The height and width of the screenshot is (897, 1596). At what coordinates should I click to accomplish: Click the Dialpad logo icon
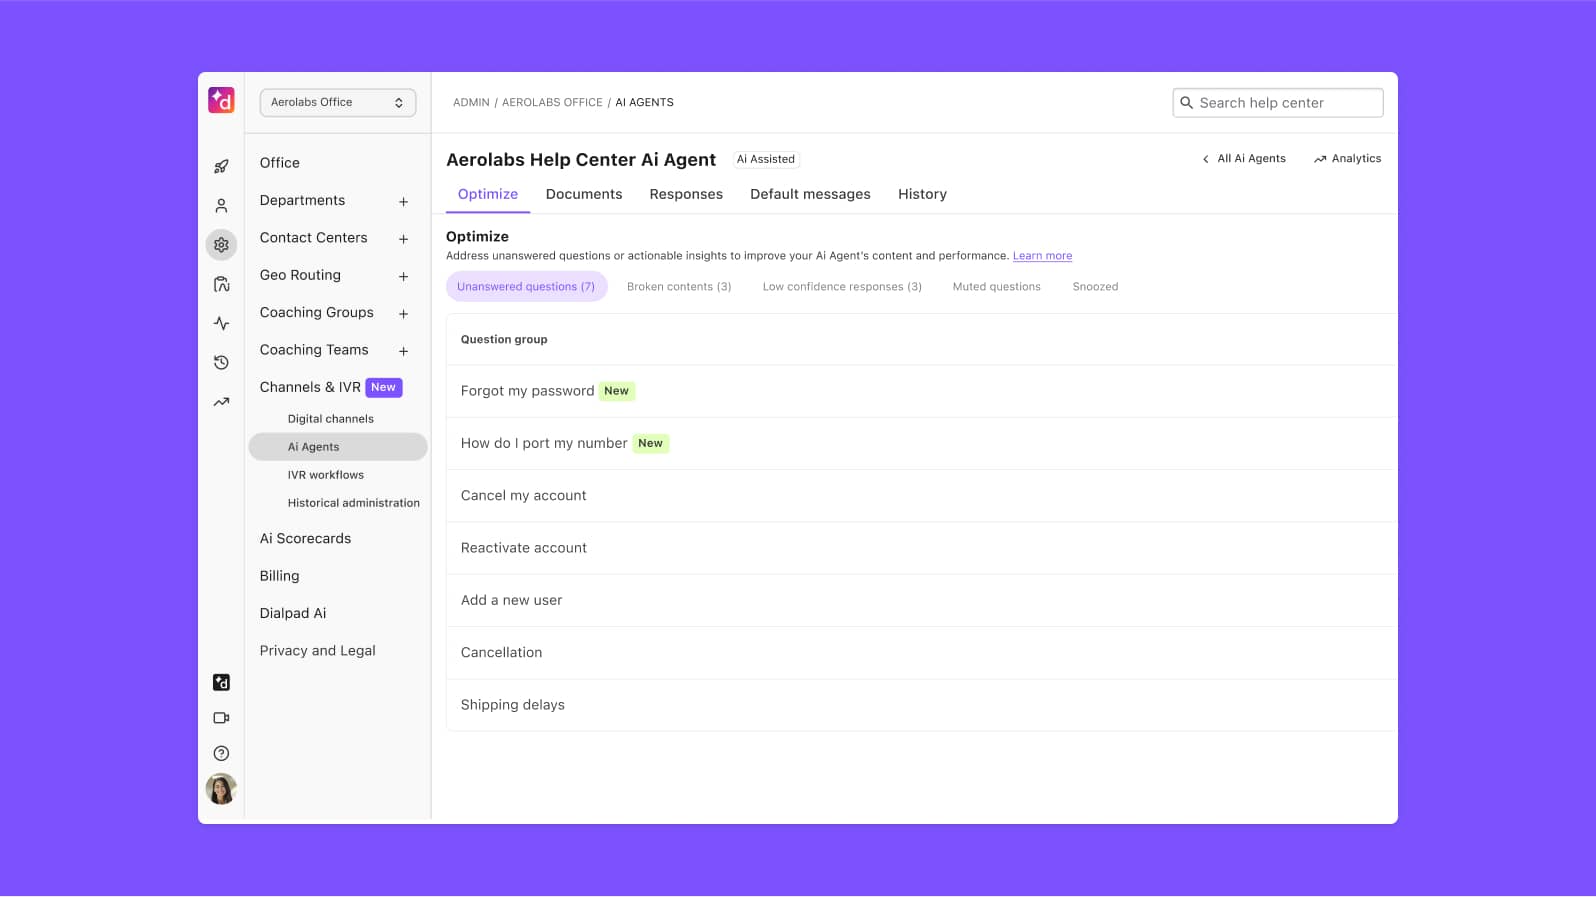coord(221,100)
